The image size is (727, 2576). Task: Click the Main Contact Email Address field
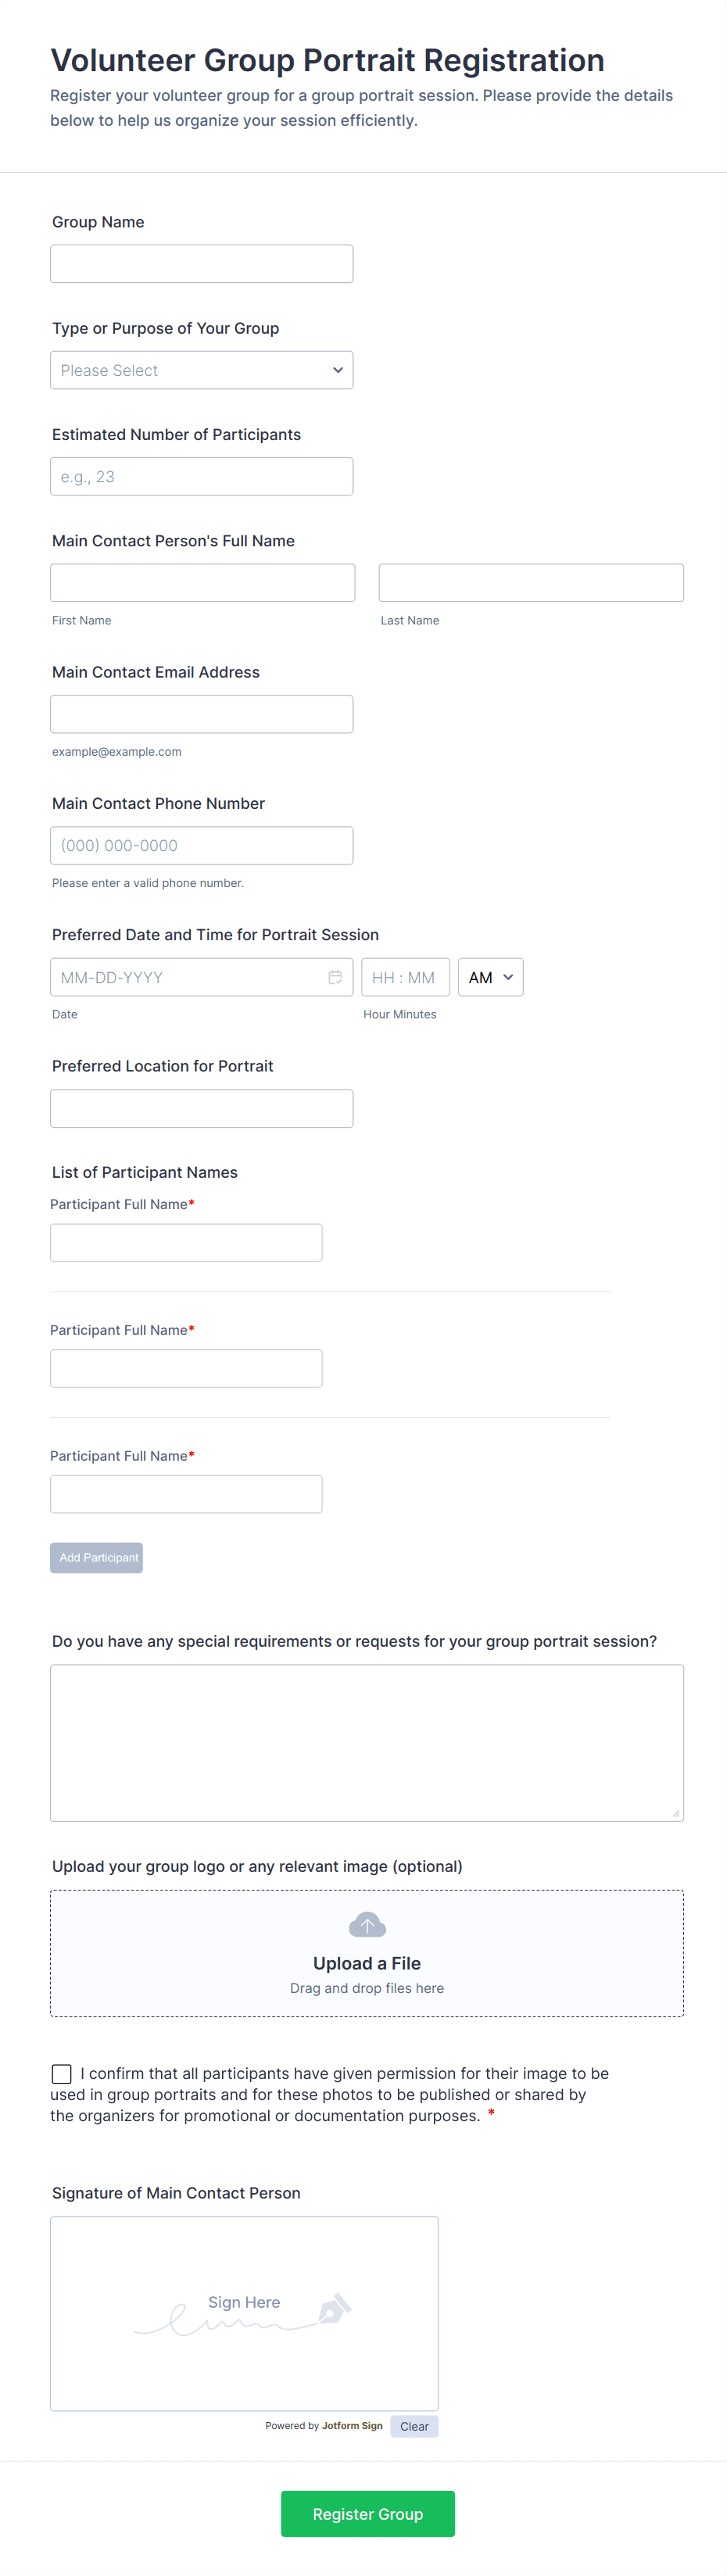[x=201, y=714]
